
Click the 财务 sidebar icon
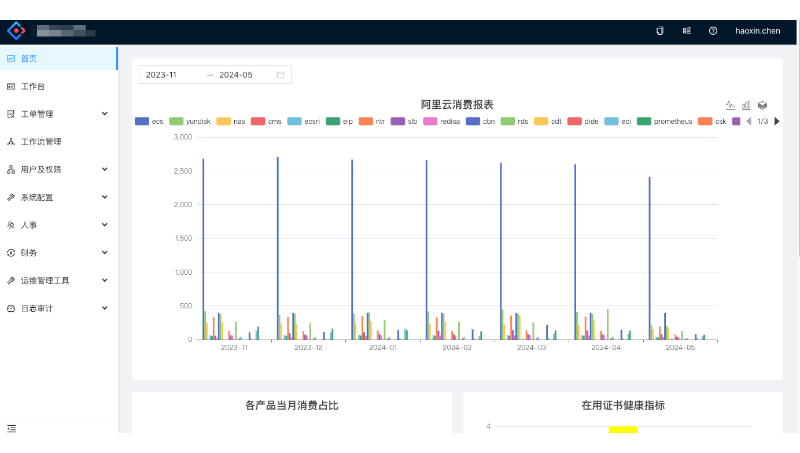pyautogui.click(x=11, y=253)
